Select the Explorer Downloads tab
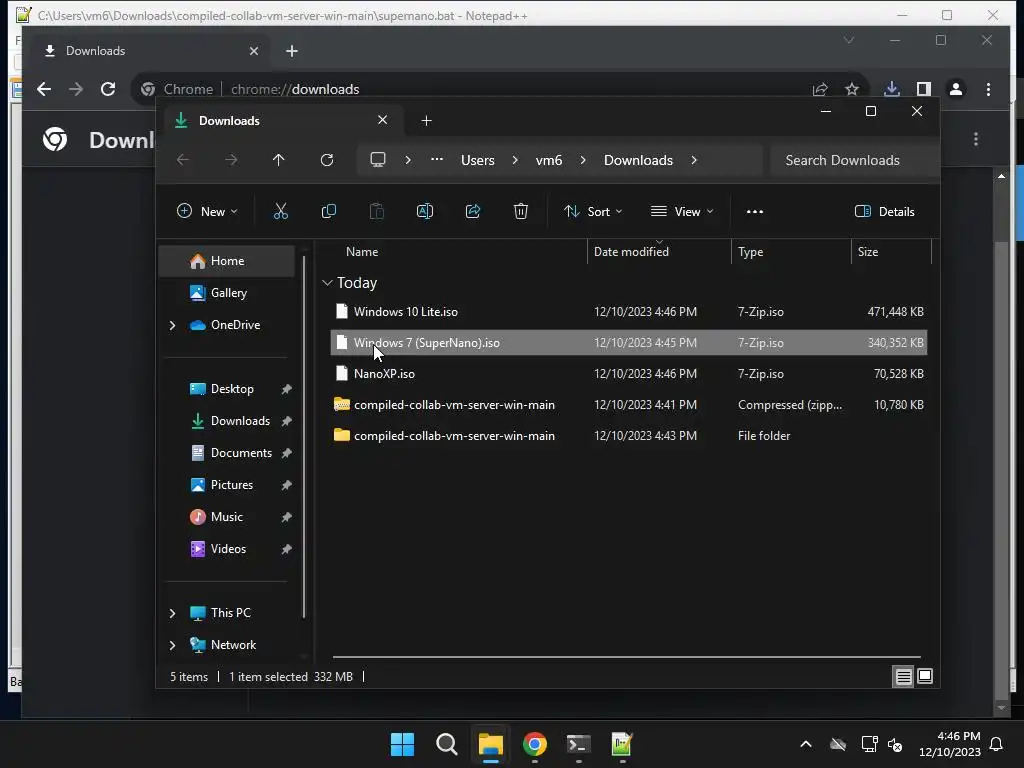The height and width of the screenshot is (768, 1024). tap(282, 121)
